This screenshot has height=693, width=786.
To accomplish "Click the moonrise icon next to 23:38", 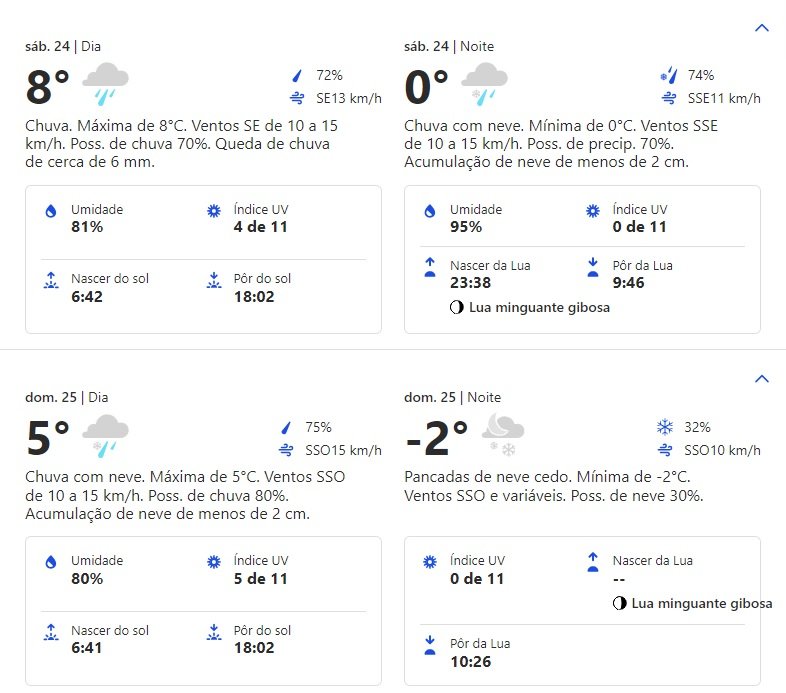I will [430, 267].
